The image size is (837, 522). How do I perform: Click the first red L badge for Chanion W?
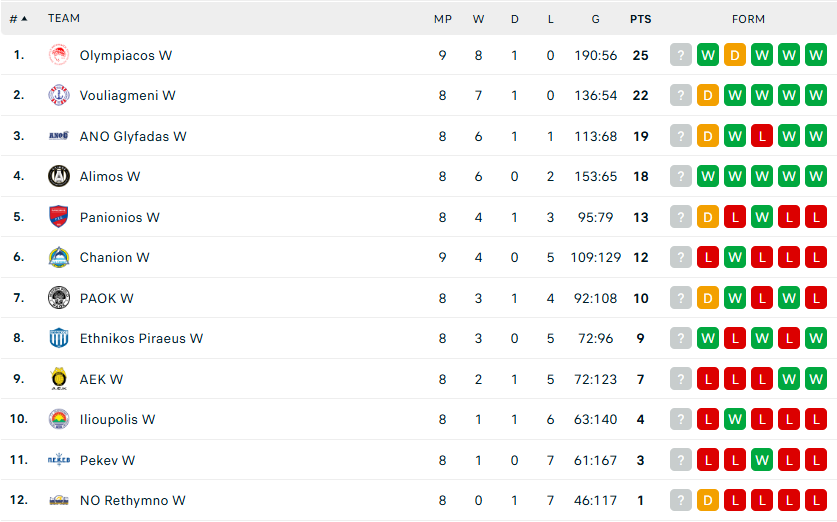click(708, 257)
